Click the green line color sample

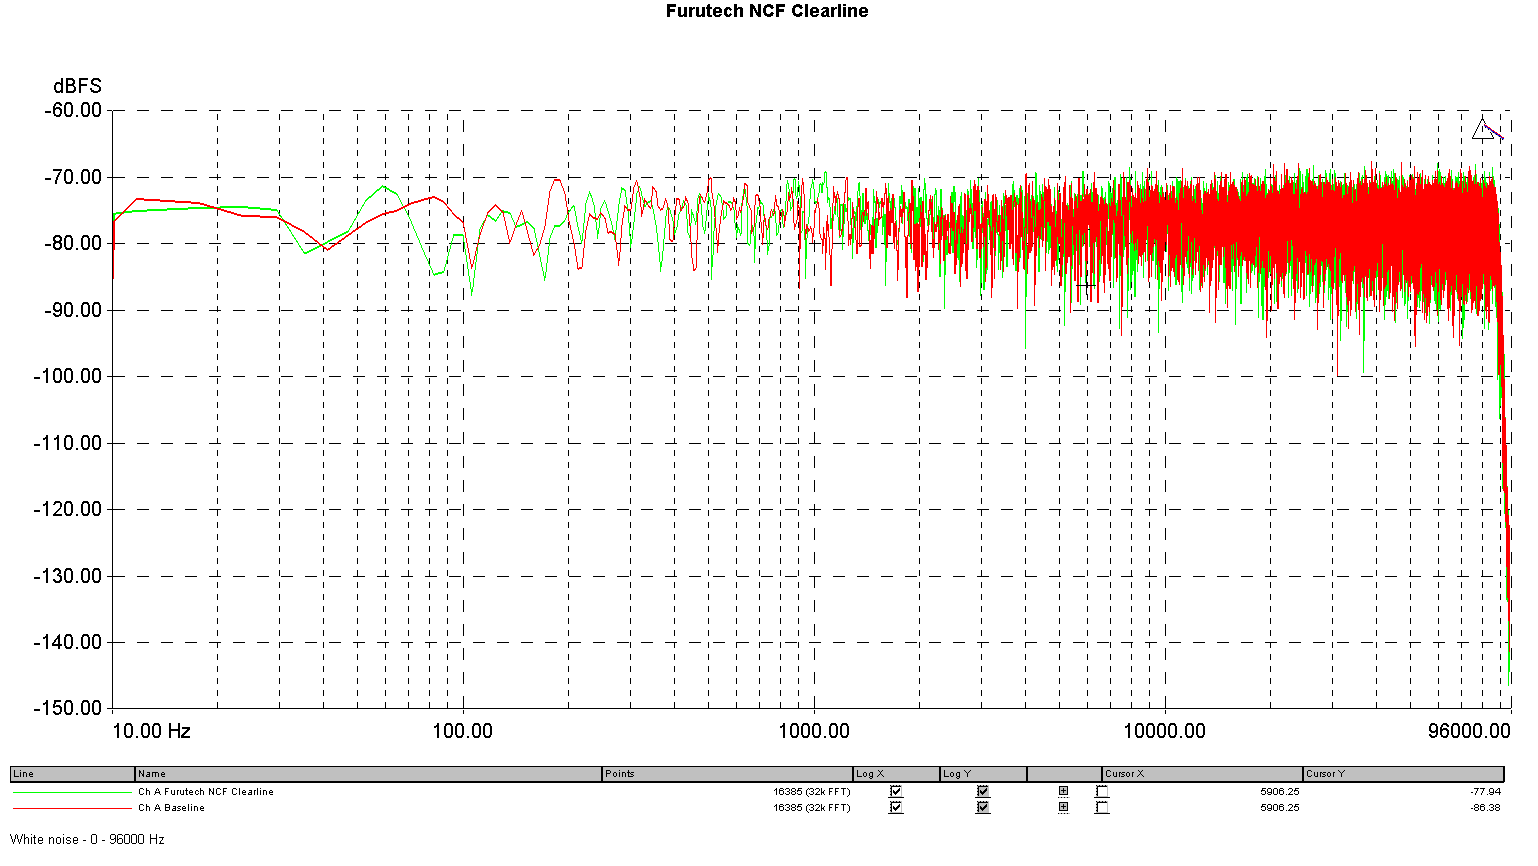pyautogui.click(x=72, y=792)
